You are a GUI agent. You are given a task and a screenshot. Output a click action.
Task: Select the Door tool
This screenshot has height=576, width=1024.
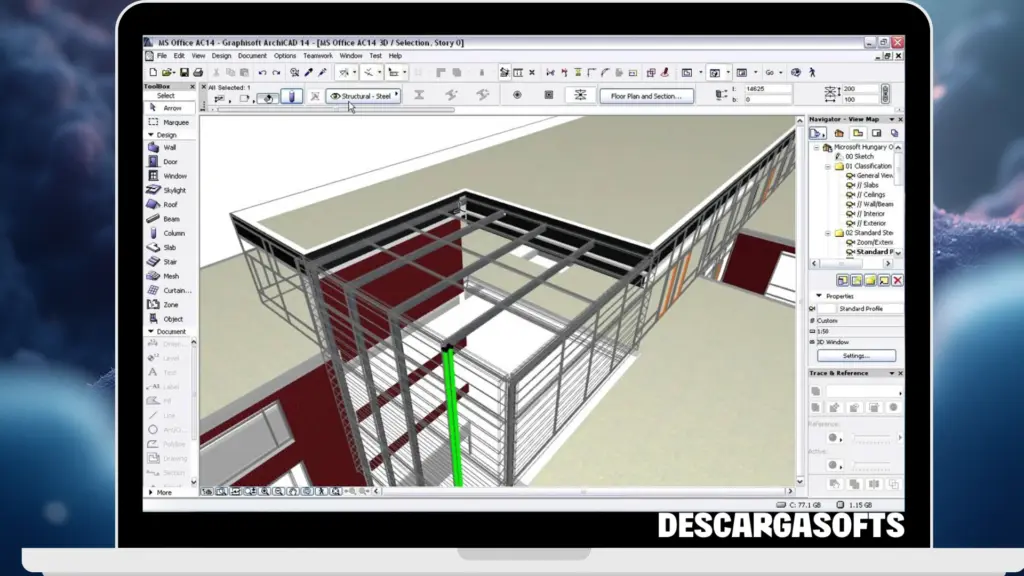[x=168, y=161]
